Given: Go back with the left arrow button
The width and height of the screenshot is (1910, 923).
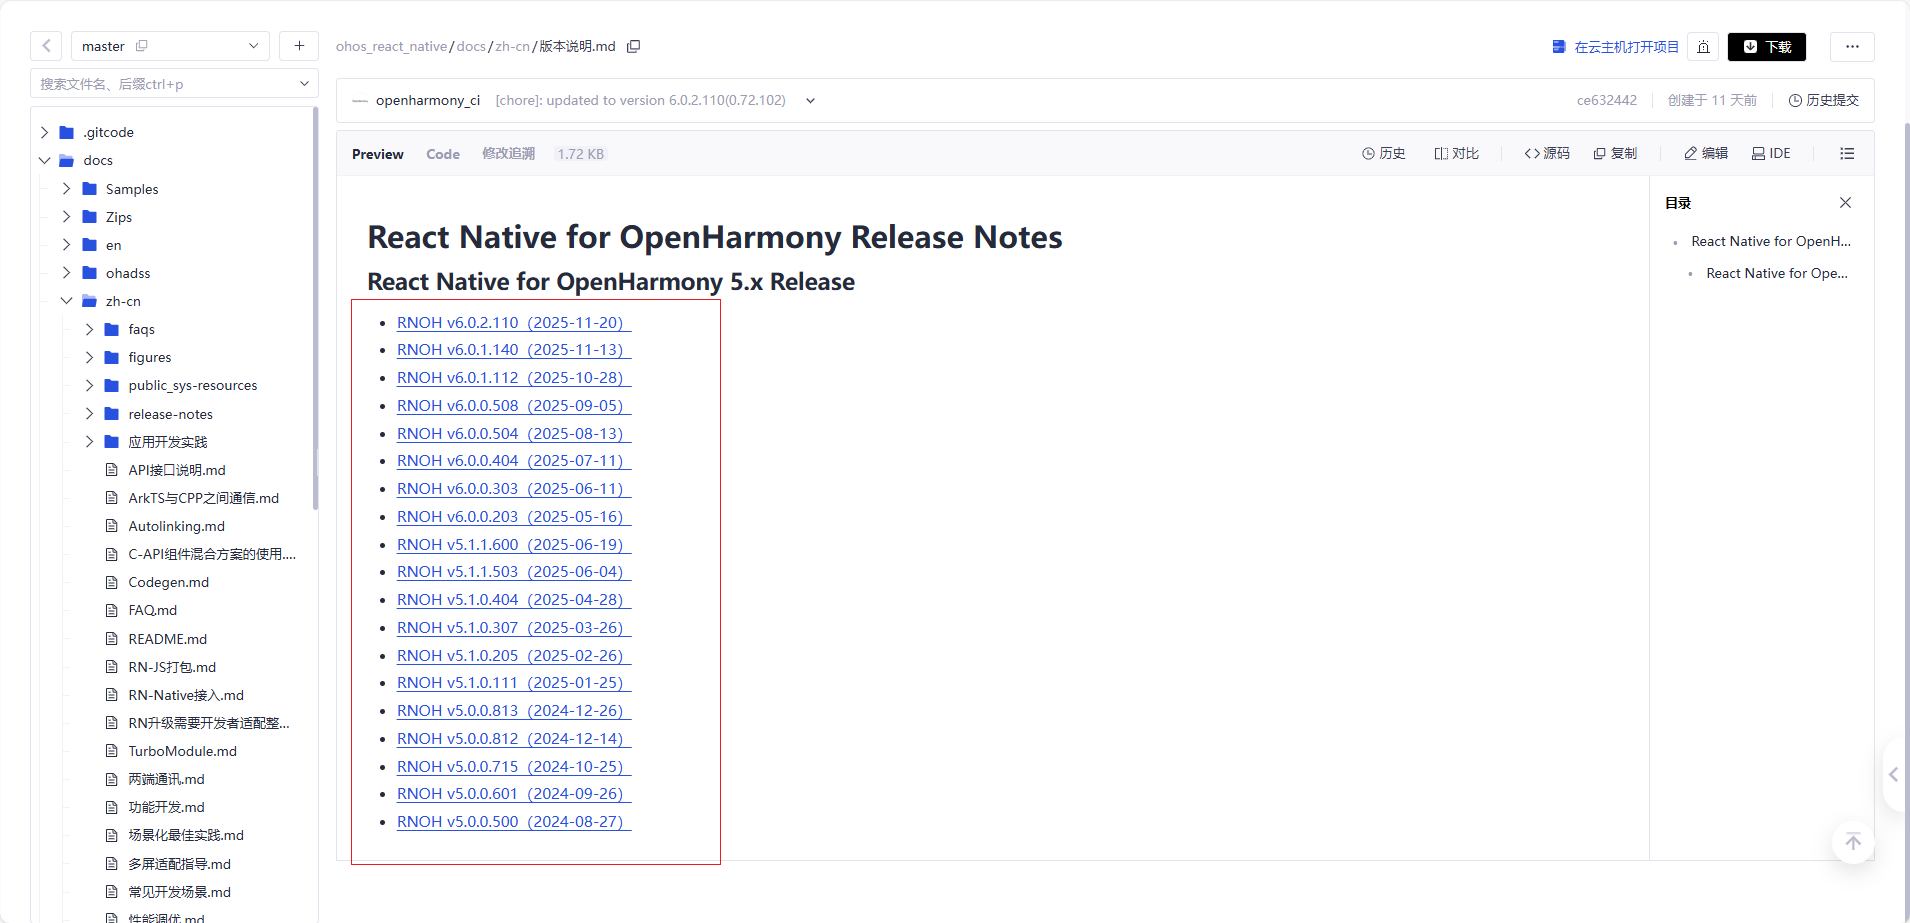Looking at the screenshot, I should click(x=46, y=46).
